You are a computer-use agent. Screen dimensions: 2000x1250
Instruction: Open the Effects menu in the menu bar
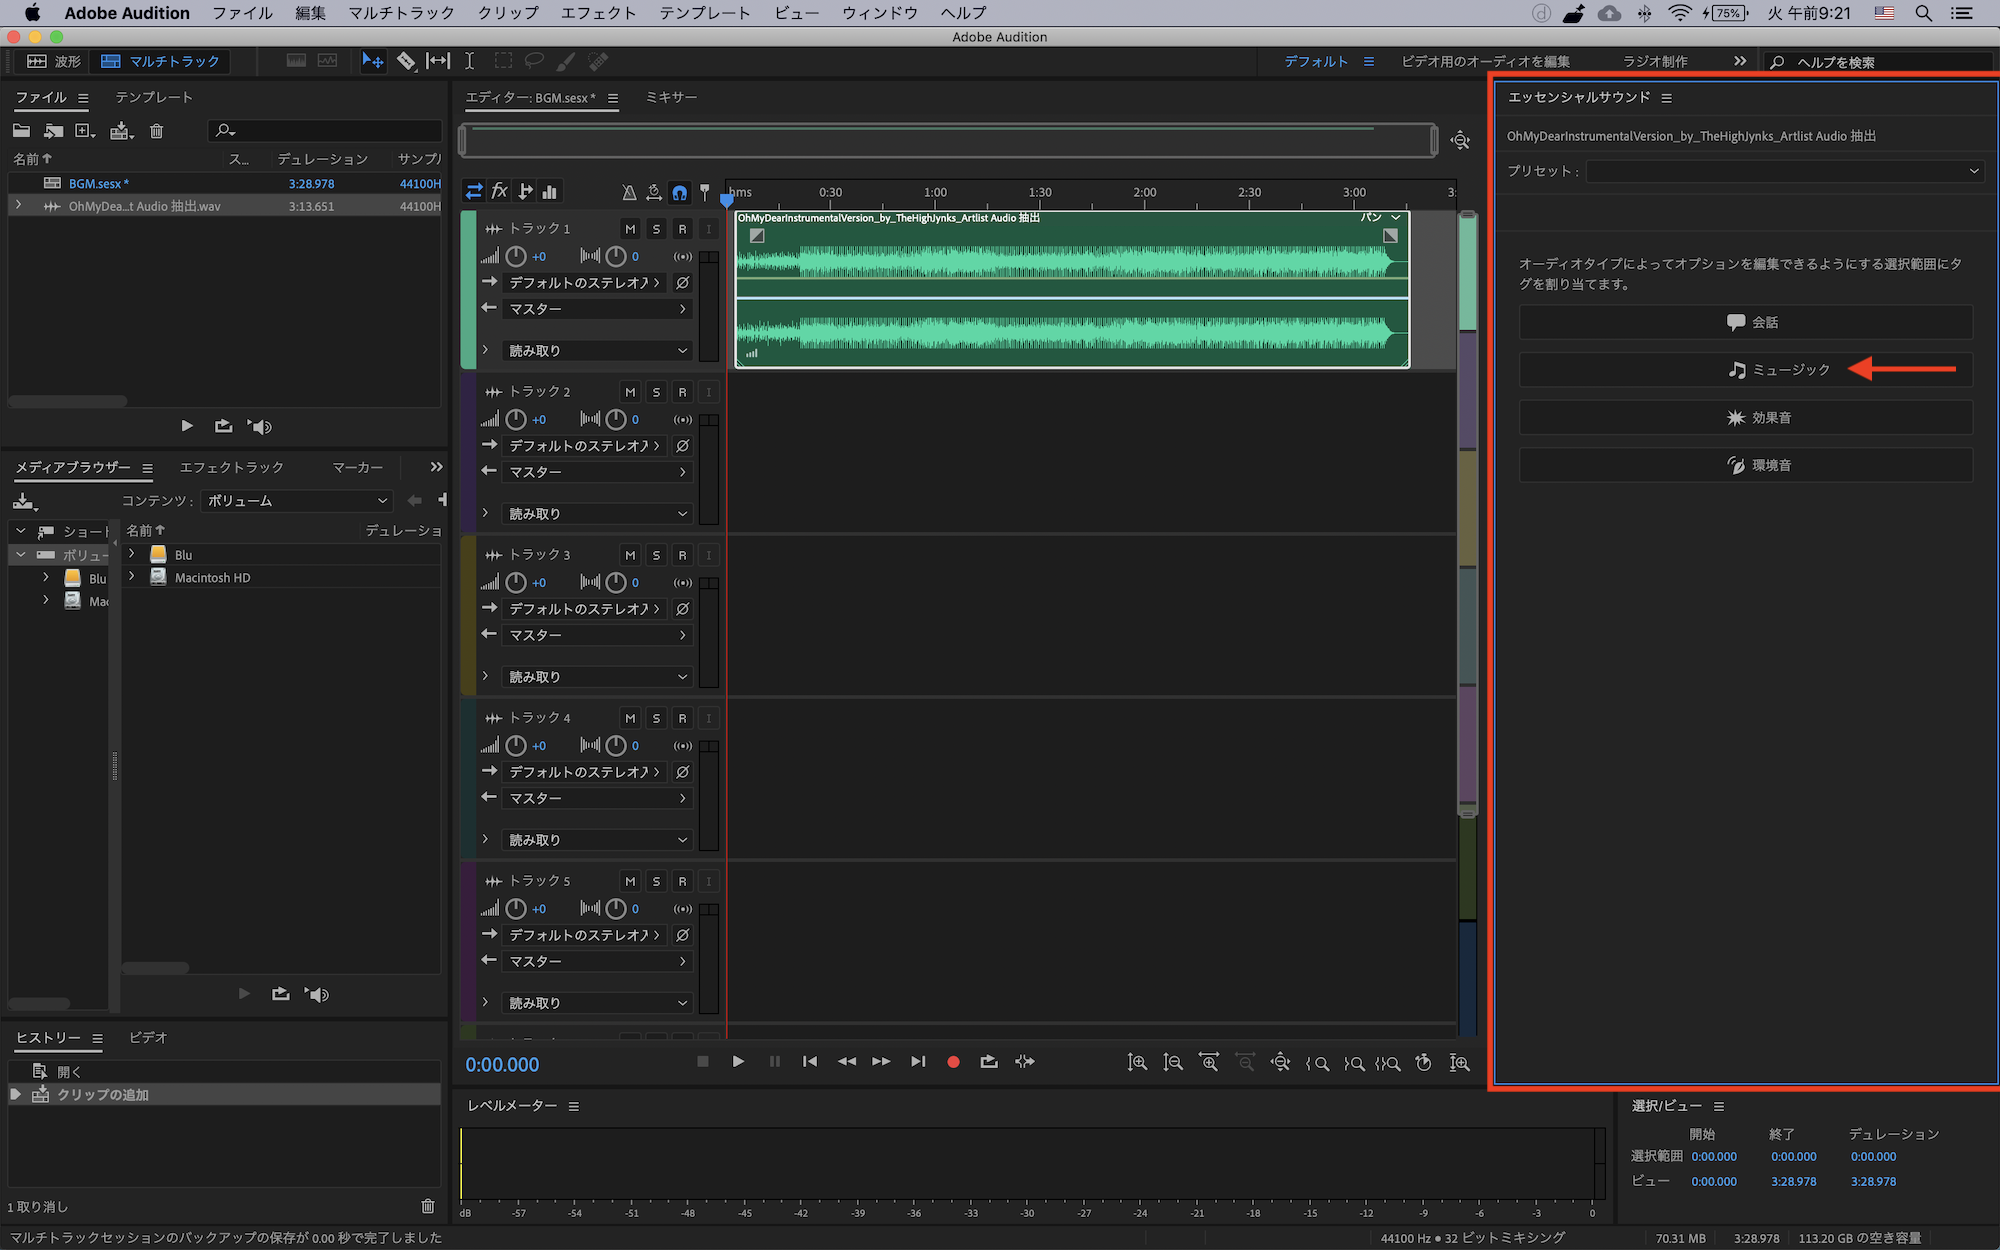coord(598,13)
